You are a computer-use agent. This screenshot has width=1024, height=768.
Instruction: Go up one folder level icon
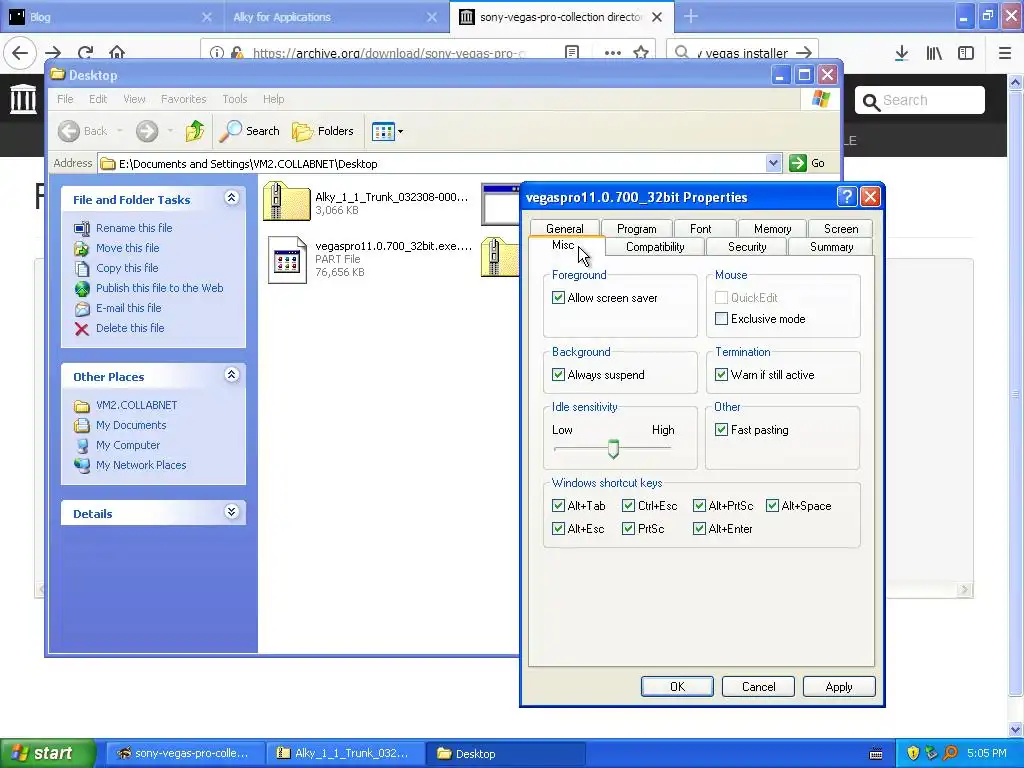click(x=195, y=131)
